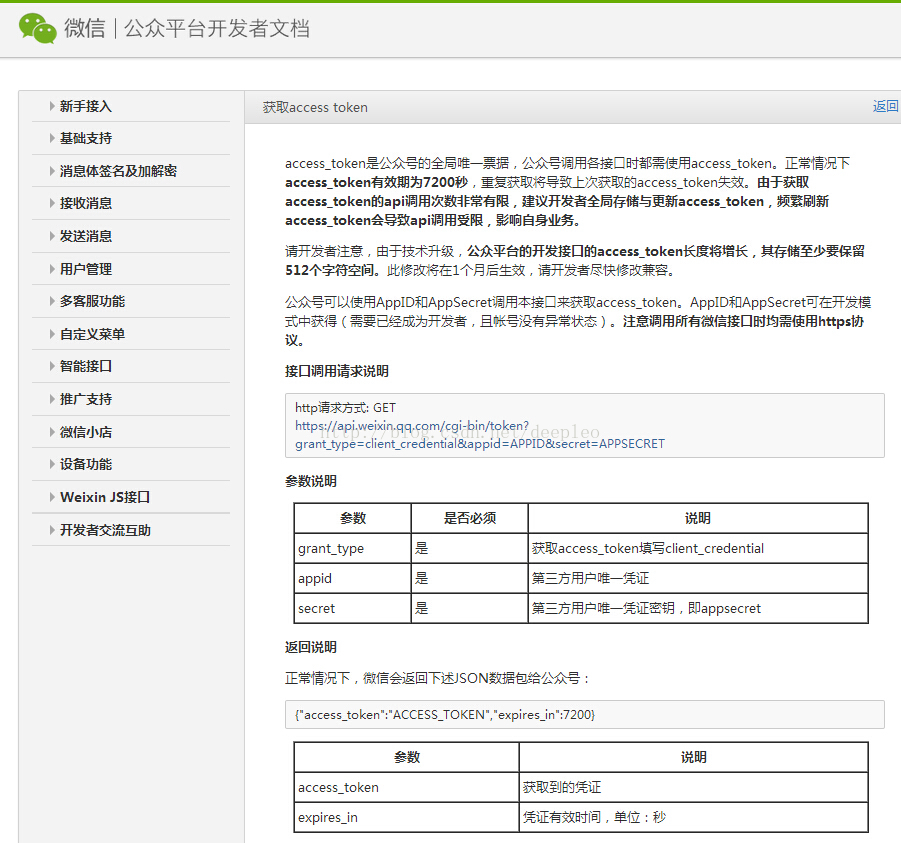Open the 微信小店 menu entry
Screen dimensions: 901x843
coord(86,432)
